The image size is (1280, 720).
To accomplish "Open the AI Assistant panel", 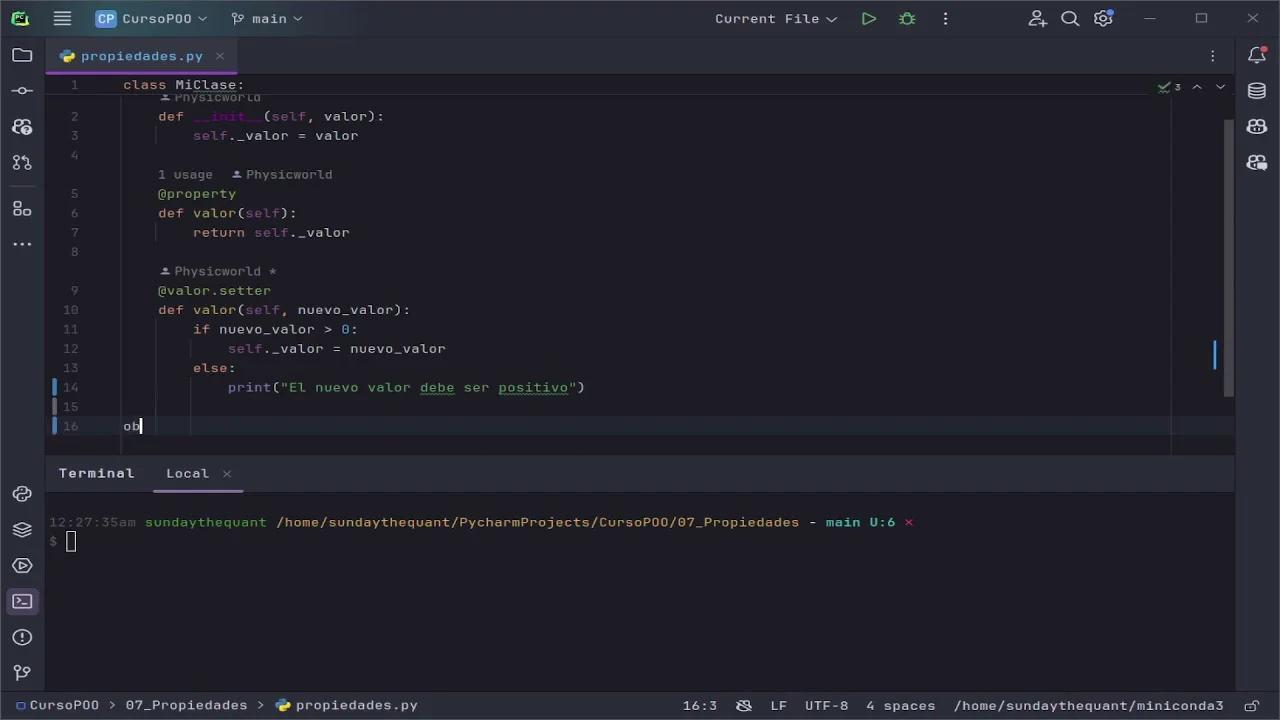I will (x=1257, y=126).
